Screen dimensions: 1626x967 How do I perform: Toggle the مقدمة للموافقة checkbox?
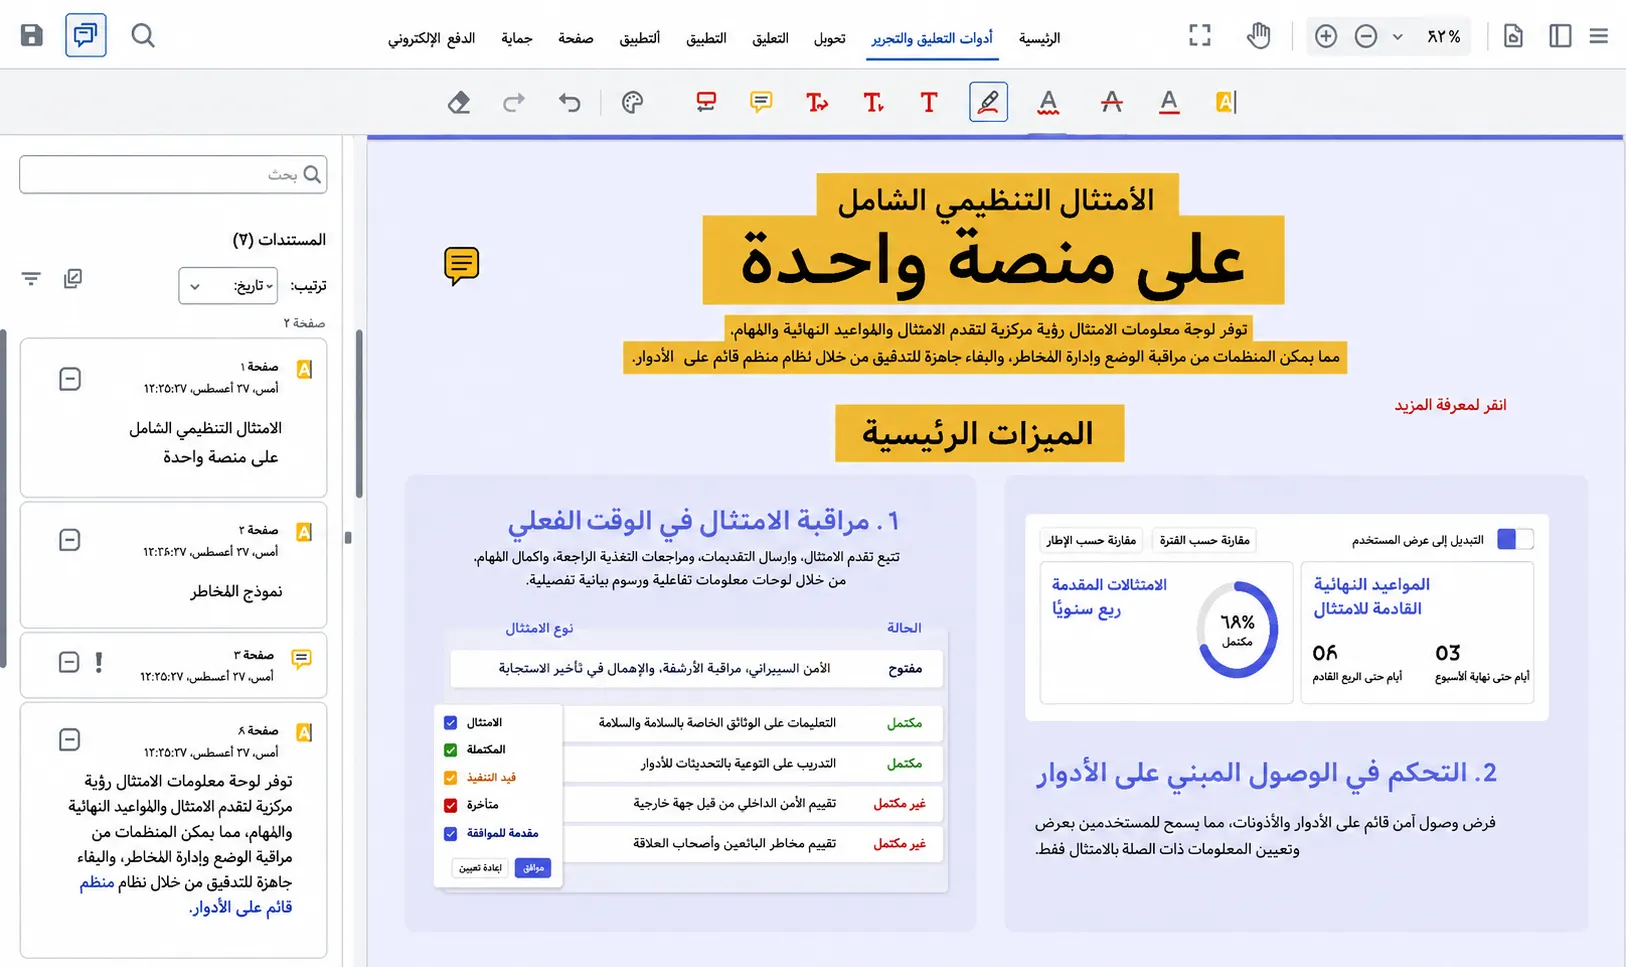[450, 833]
